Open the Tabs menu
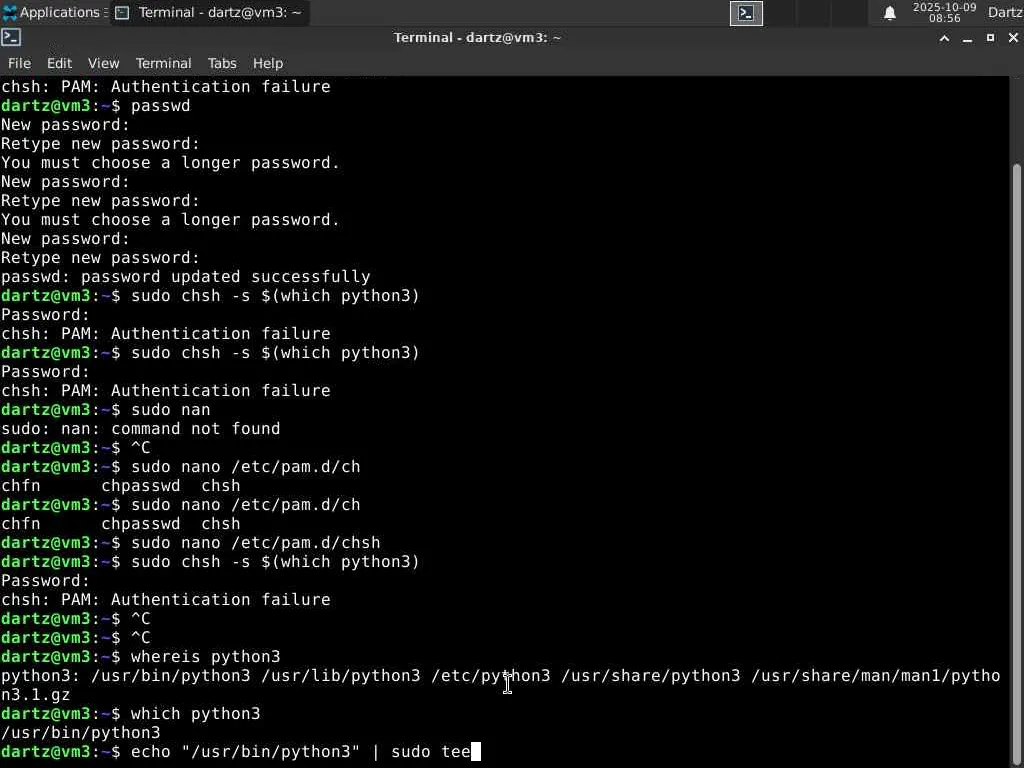The image size is (1024, 768). 222,63
